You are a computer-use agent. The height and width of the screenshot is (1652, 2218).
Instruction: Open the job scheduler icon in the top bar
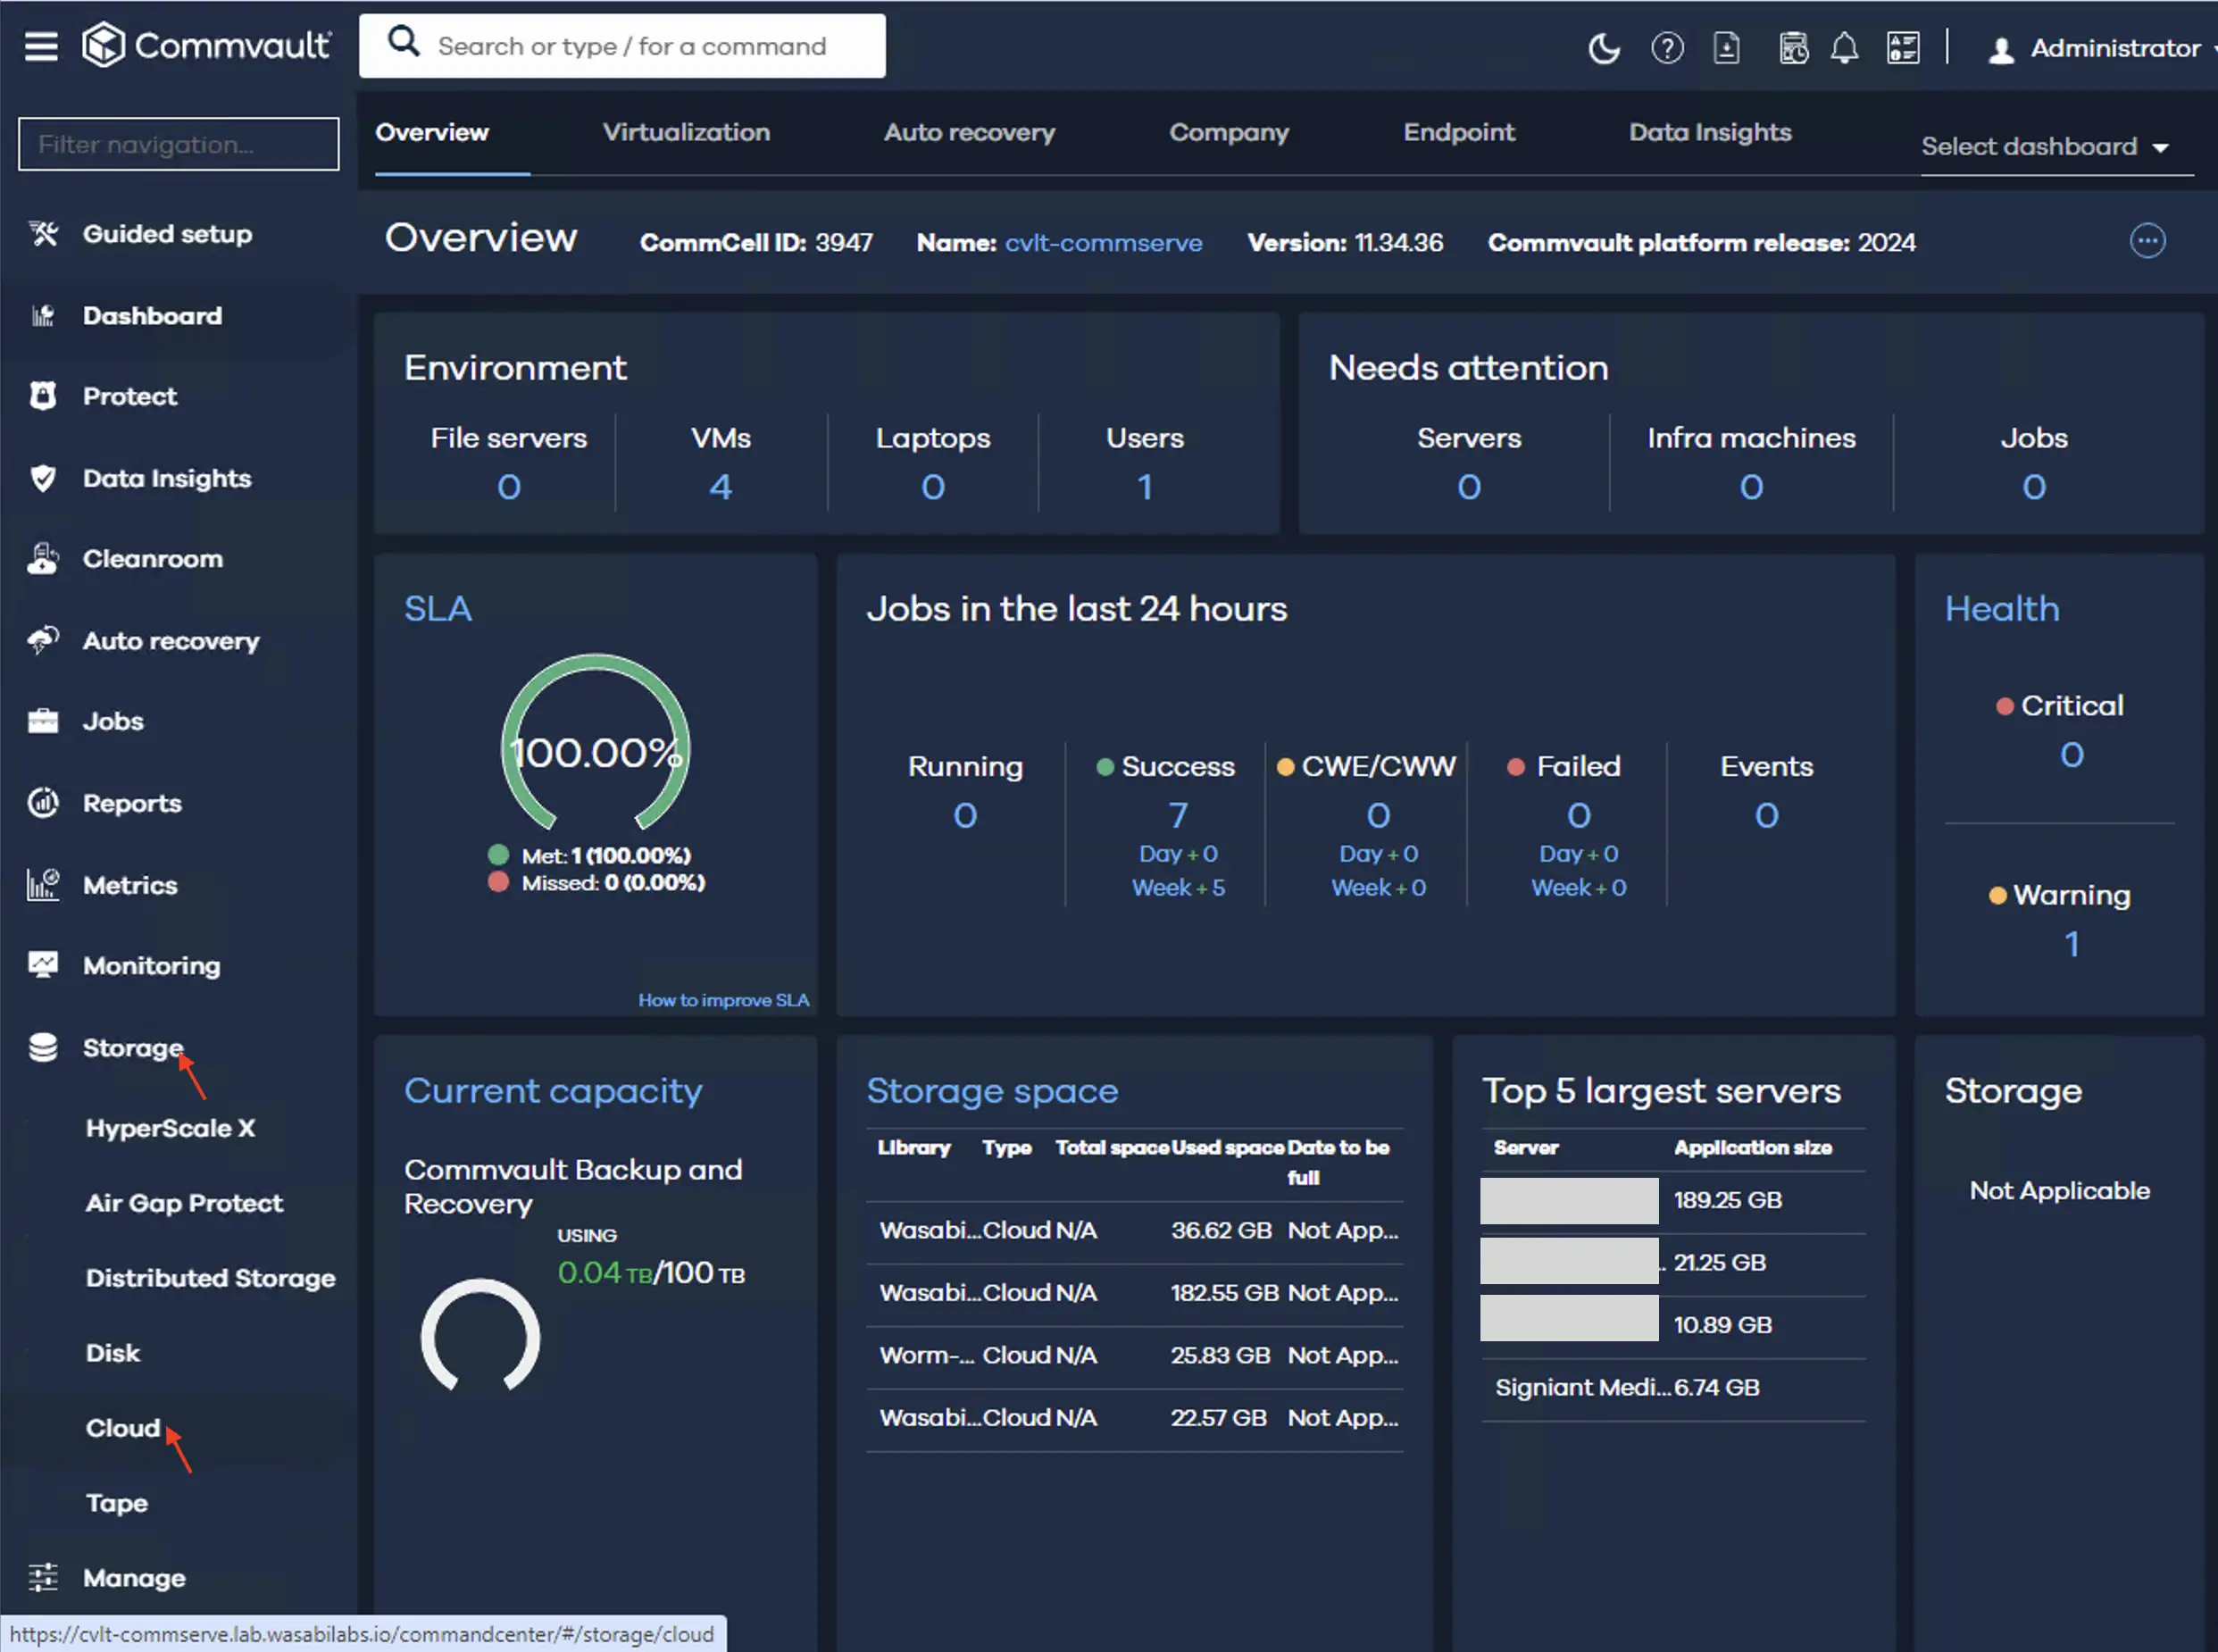[1794, 47]
